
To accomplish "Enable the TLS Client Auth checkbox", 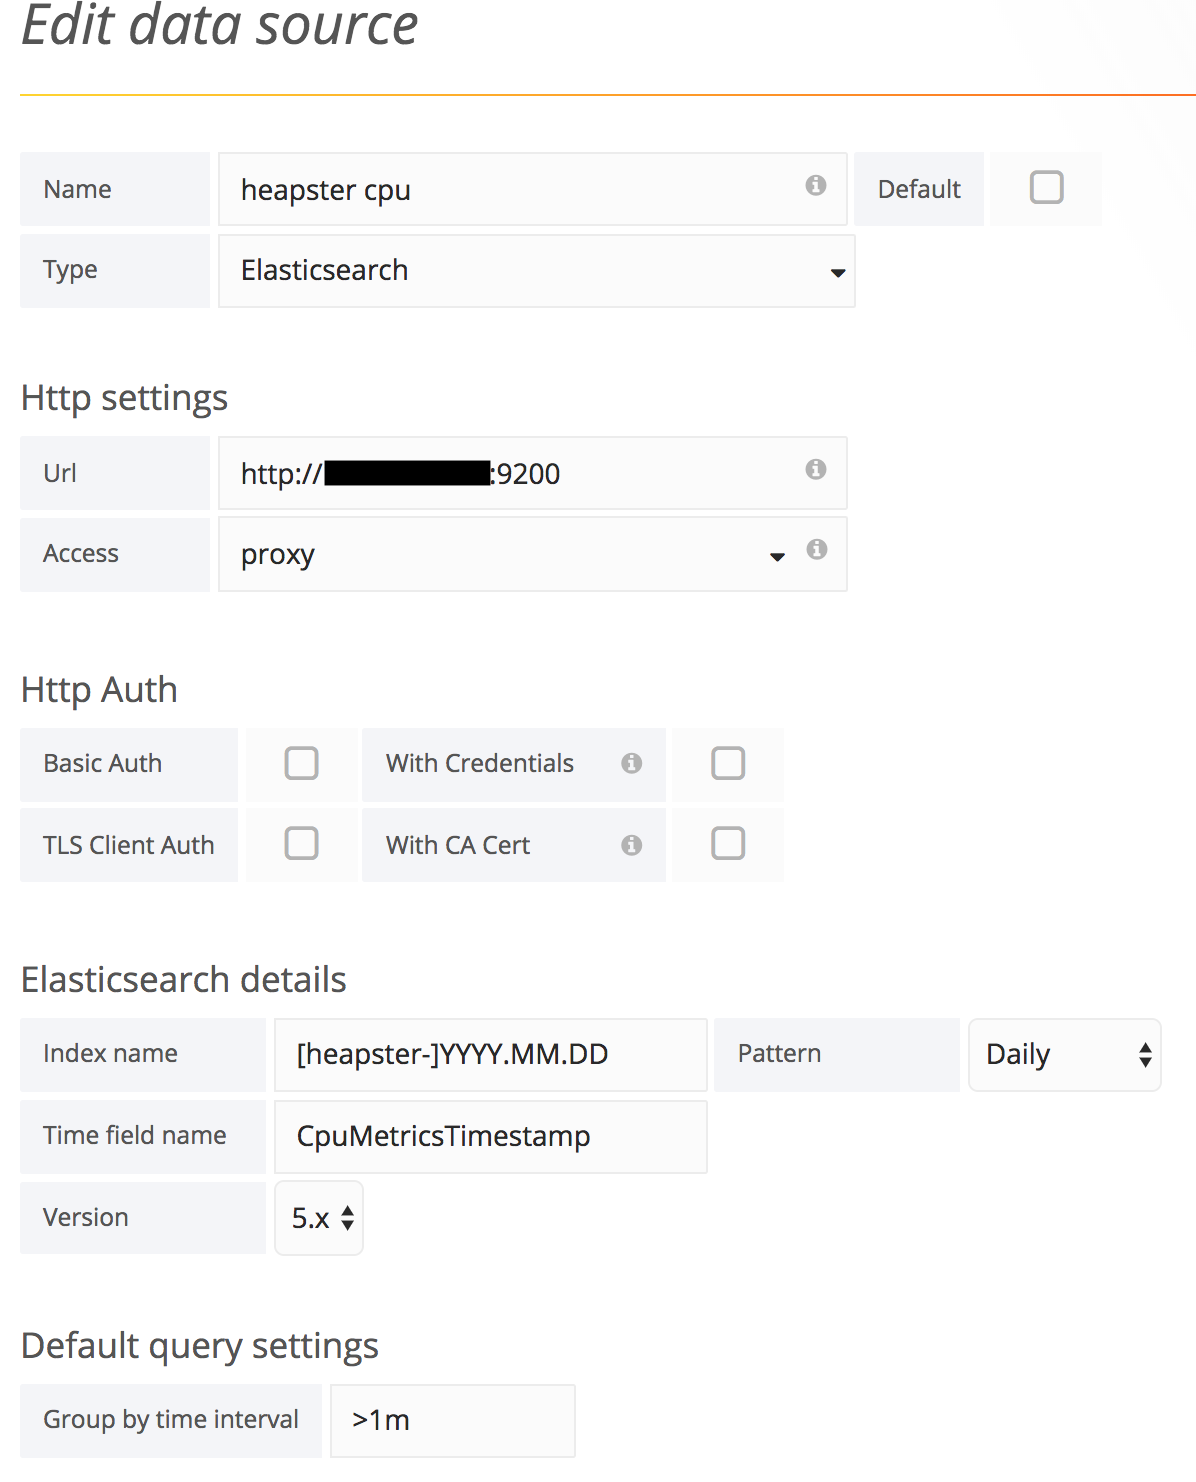I will 301,844.
